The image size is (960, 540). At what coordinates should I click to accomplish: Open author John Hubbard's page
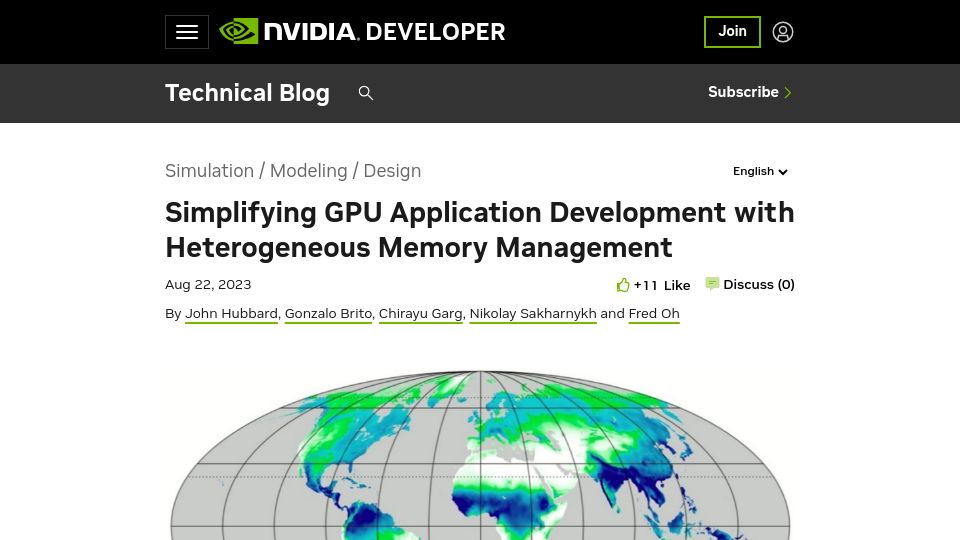click(x=231, y=313)
